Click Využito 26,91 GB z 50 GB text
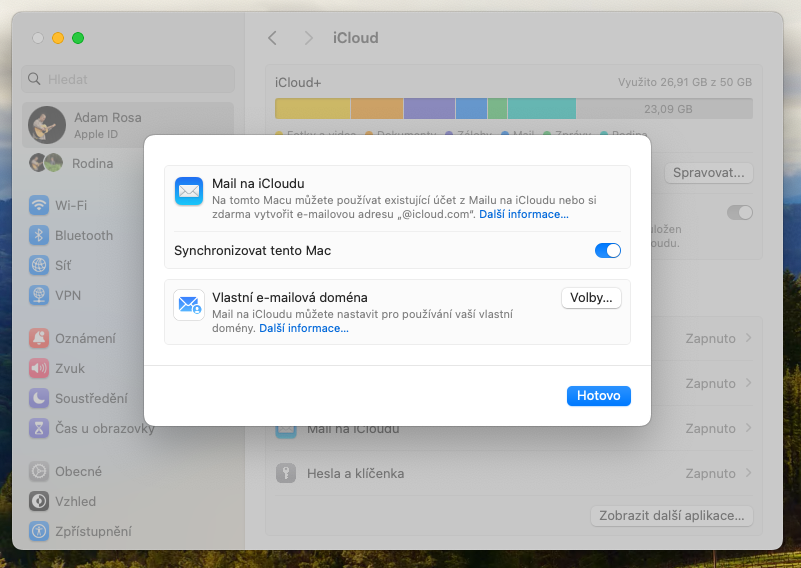This screenshot has width=801, height=568. point(685,82)
